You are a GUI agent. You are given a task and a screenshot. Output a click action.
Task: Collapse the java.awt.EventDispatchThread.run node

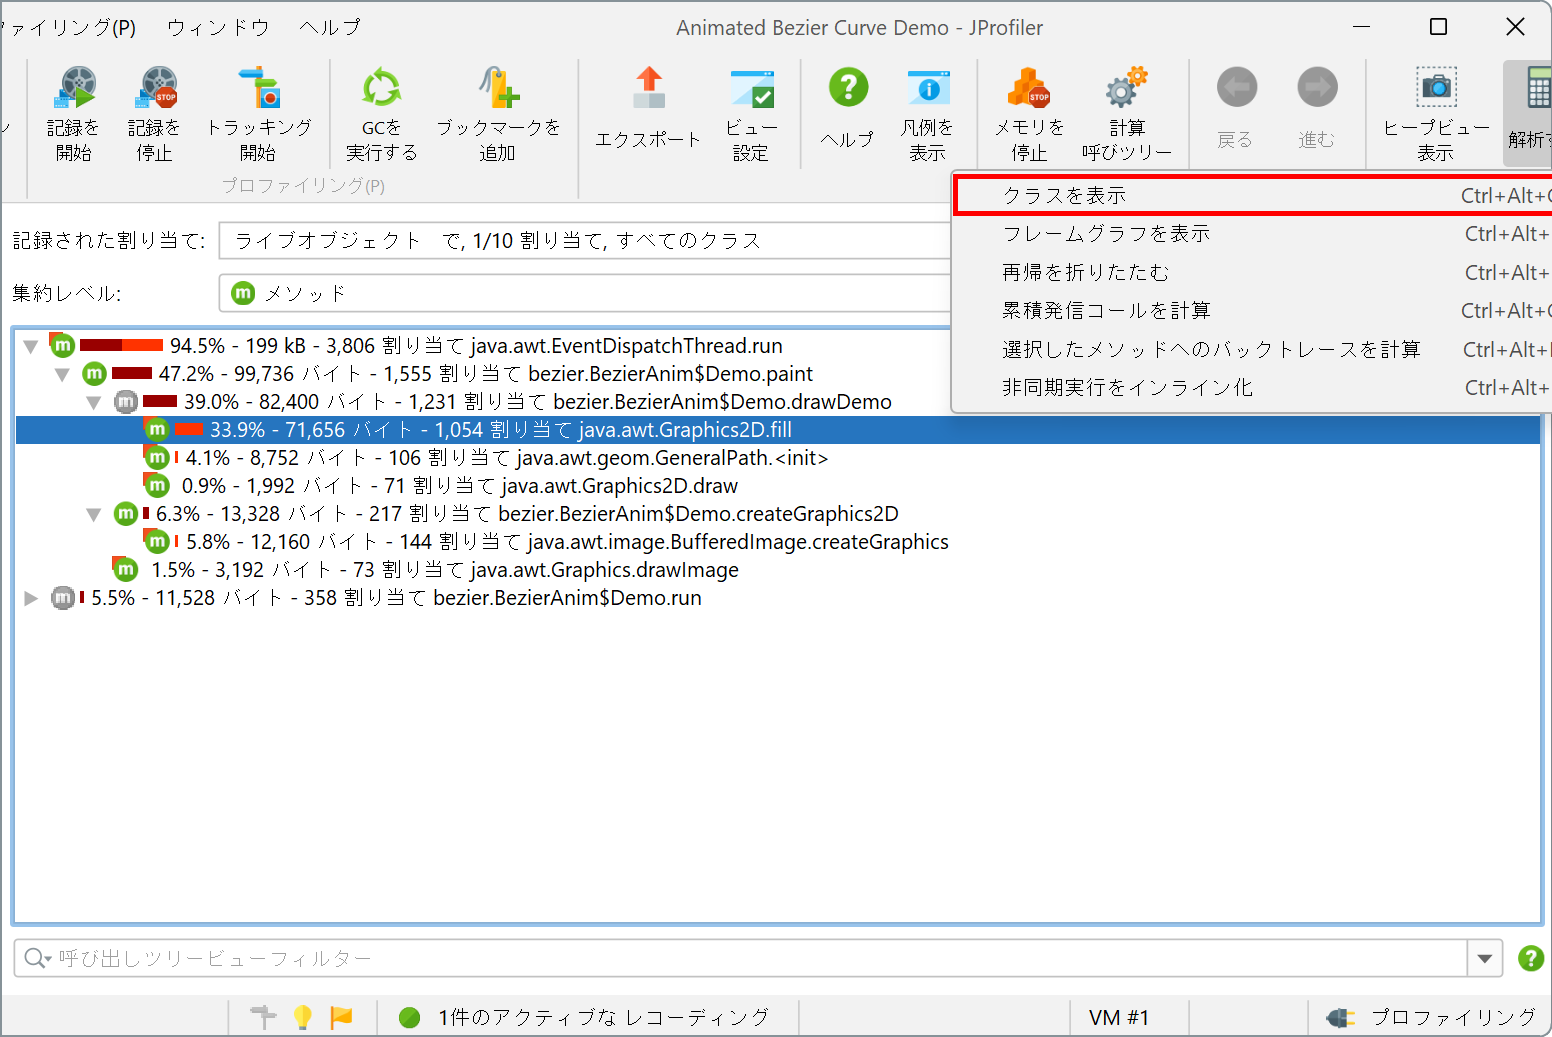(31, 346)
